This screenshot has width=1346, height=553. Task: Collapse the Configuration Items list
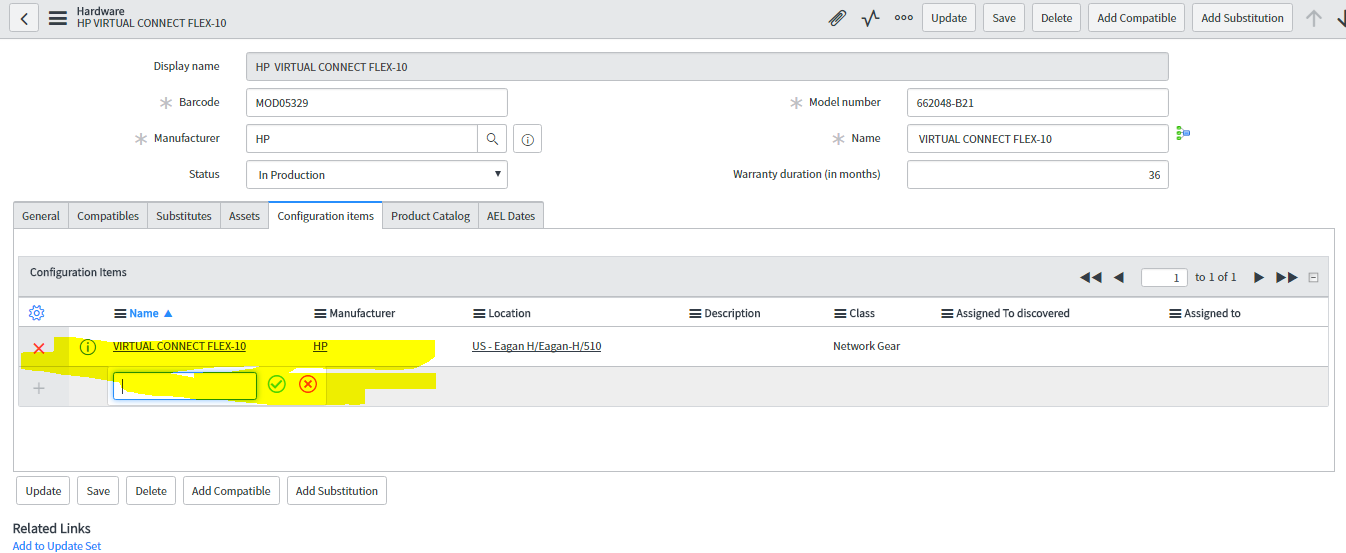click(1313, 278)
